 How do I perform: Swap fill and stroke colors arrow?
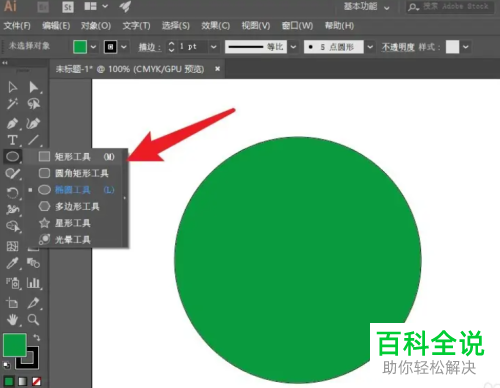click(x=36, y=338)
